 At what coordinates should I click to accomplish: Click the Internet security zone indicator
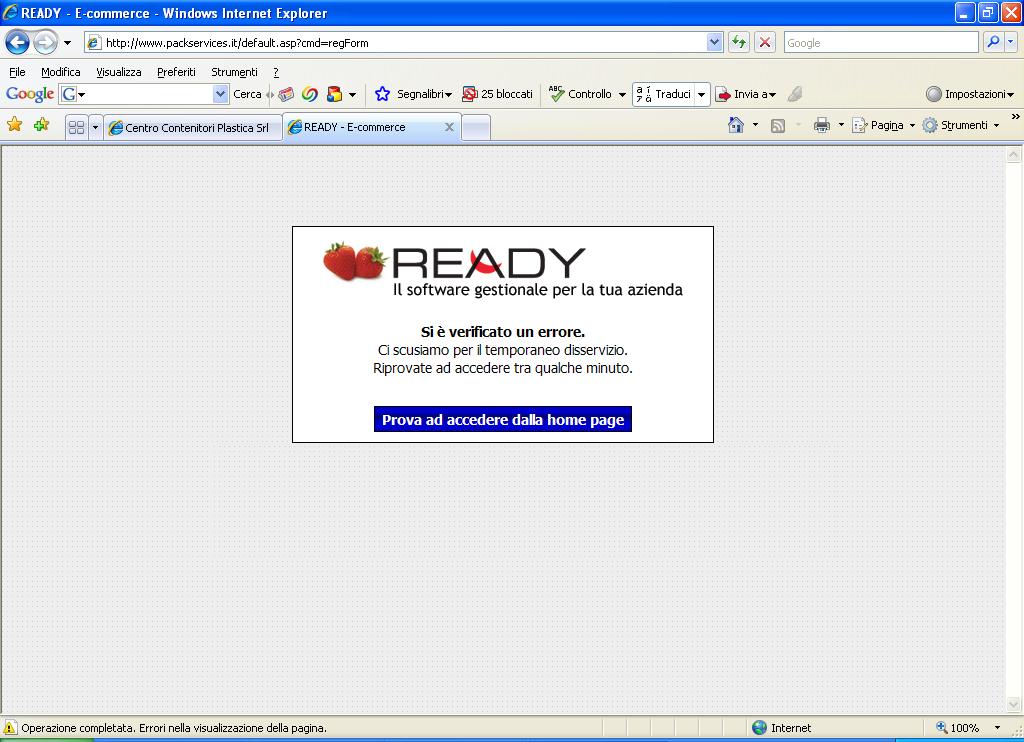coord(781,728)
